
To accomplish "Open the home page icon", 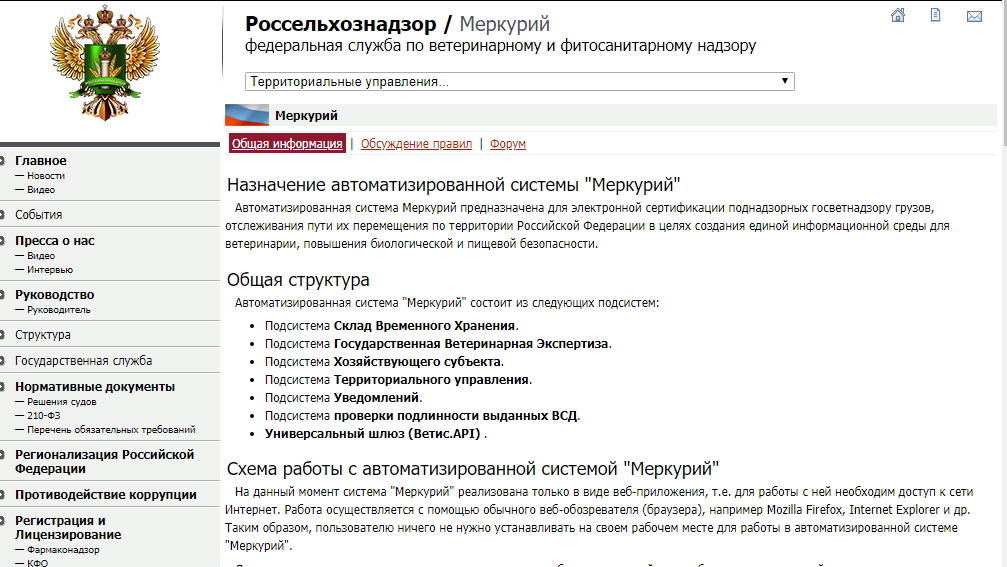I will (898, 15).
